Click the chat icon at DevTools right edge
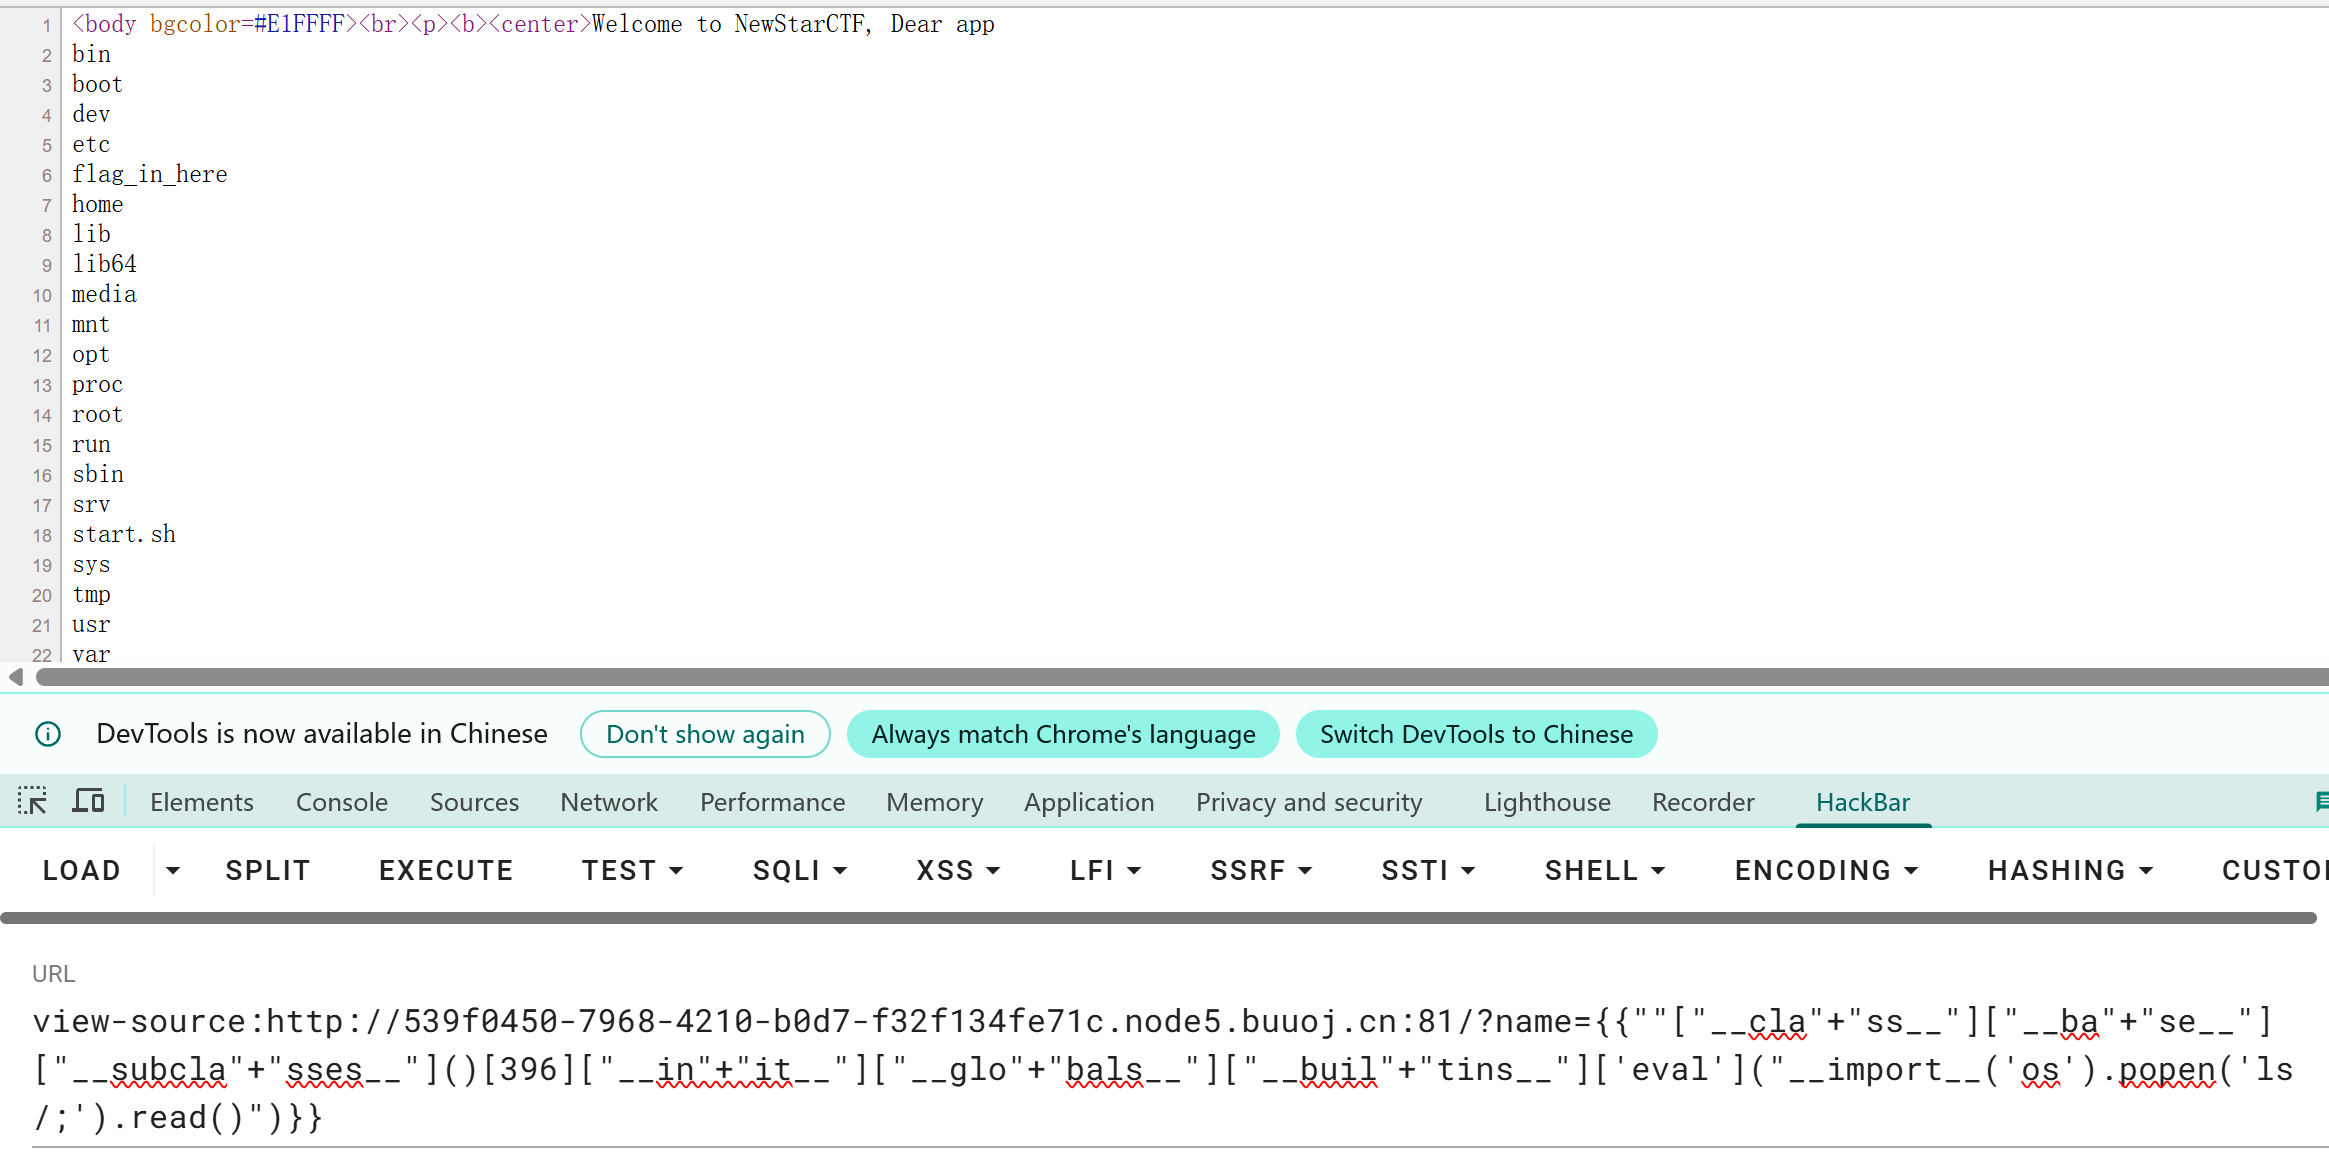2329x1152 pixels. [x=2320, y=801]
